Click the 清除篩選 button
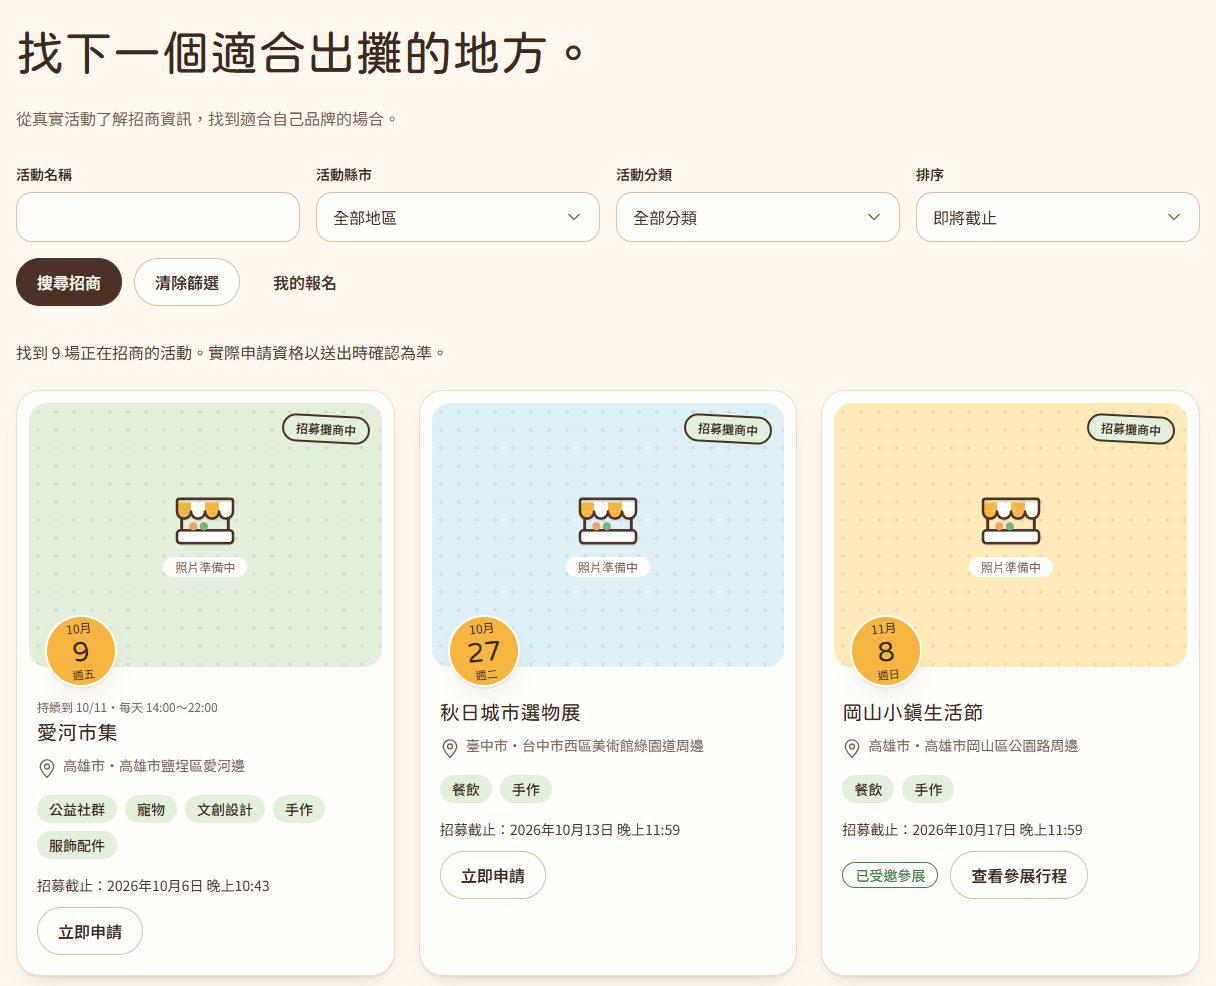Screen dimensions: 1216x986 pyautogui.click(x=187, y=283)
